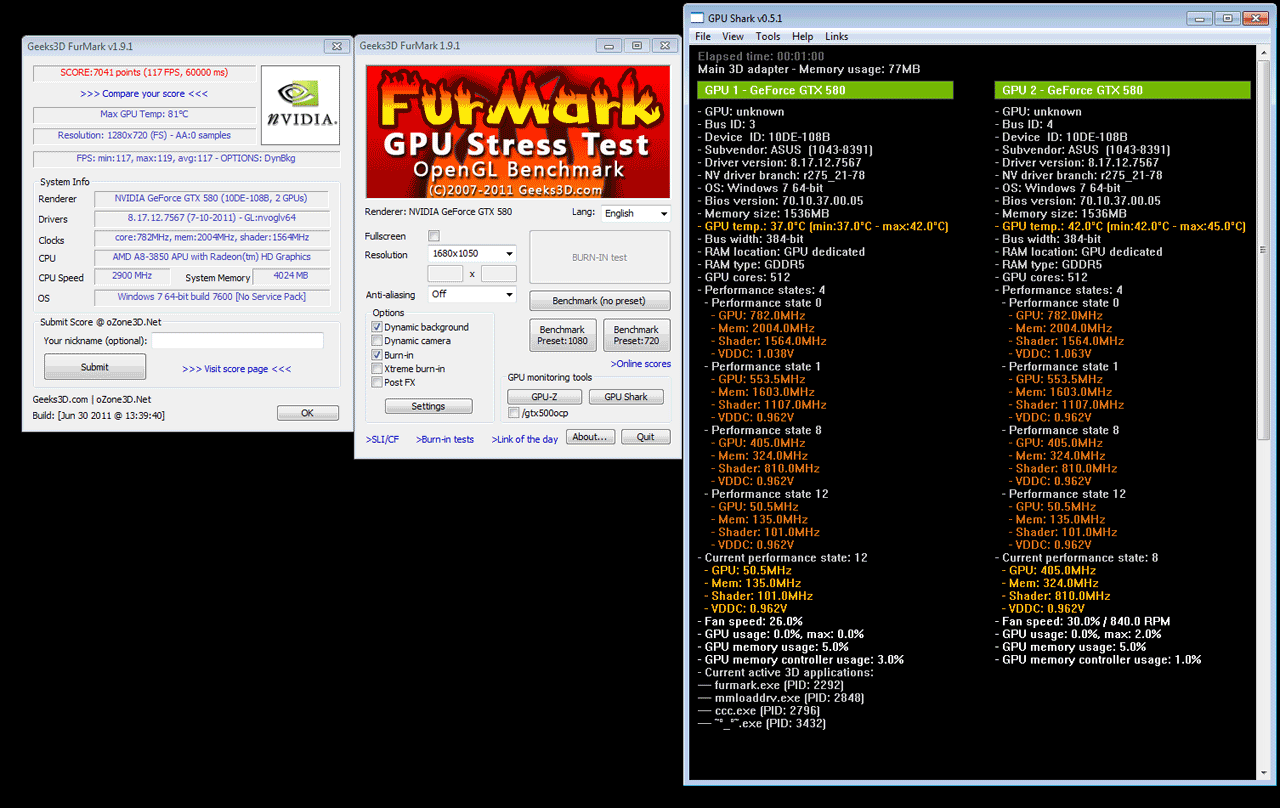Open the Tools menu in GPU Shark

pos(767,36)
